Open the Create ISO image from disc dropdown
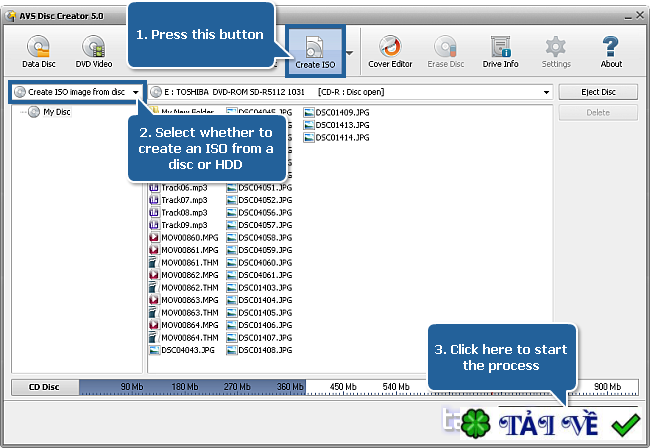 [77, 92]
